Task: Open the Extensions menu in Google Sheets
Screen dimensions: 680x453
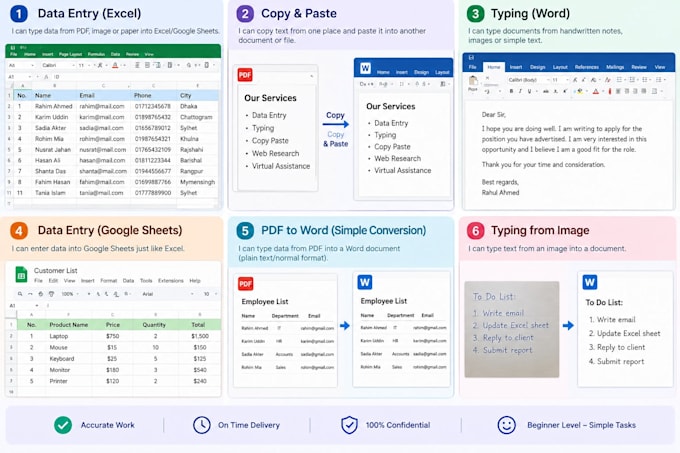Action: 170,280
